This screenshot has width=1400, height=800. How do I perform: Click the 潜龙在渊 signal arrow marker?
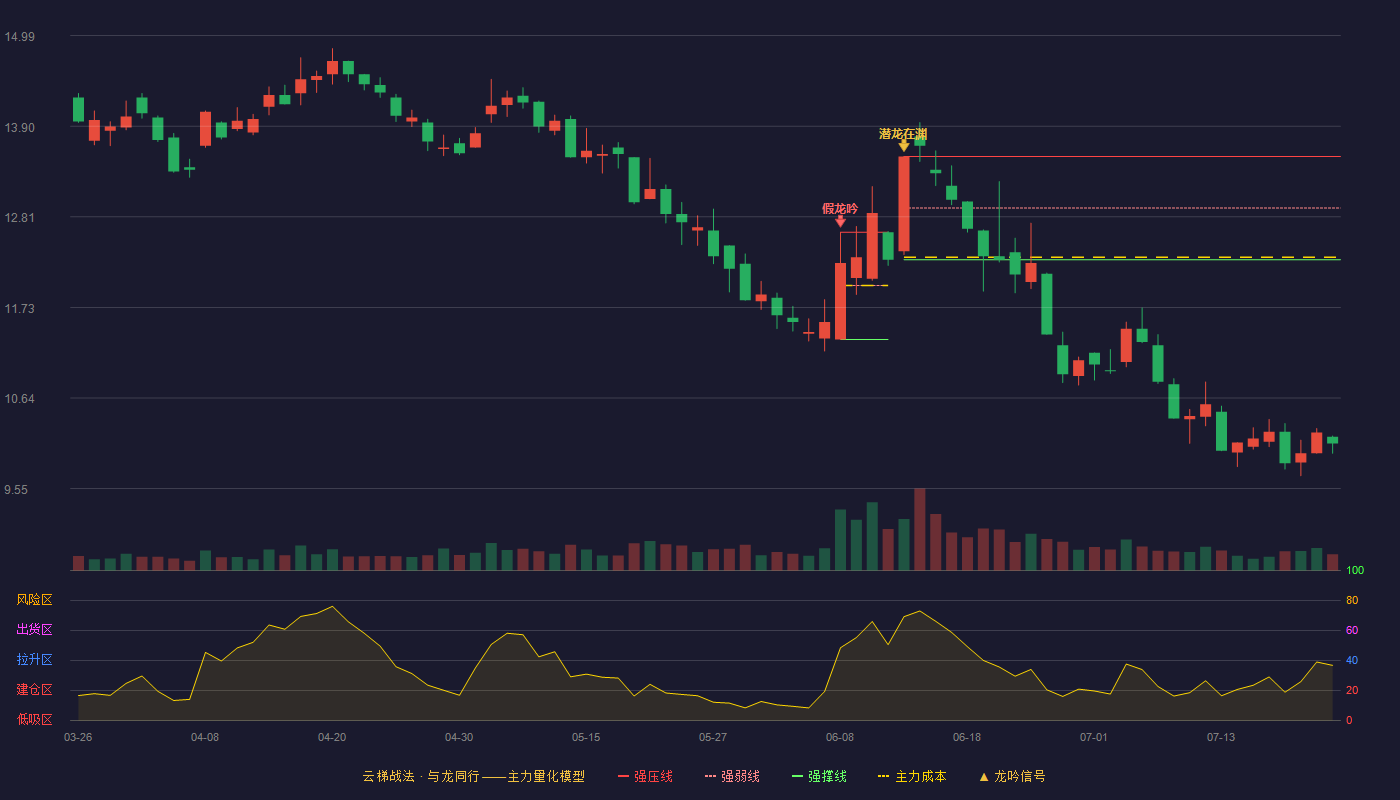tap(904, 146)
